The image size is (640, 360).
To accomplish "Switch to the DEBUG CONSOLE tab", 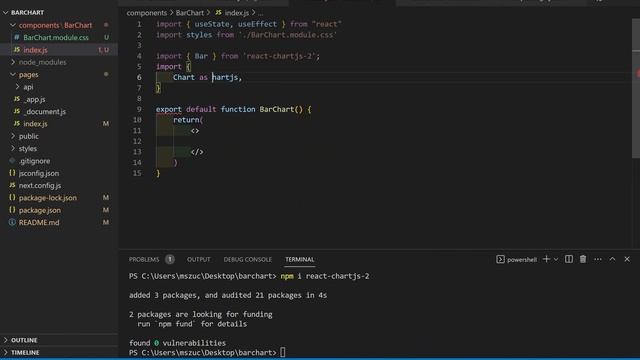I will click(x=247, y=260).
